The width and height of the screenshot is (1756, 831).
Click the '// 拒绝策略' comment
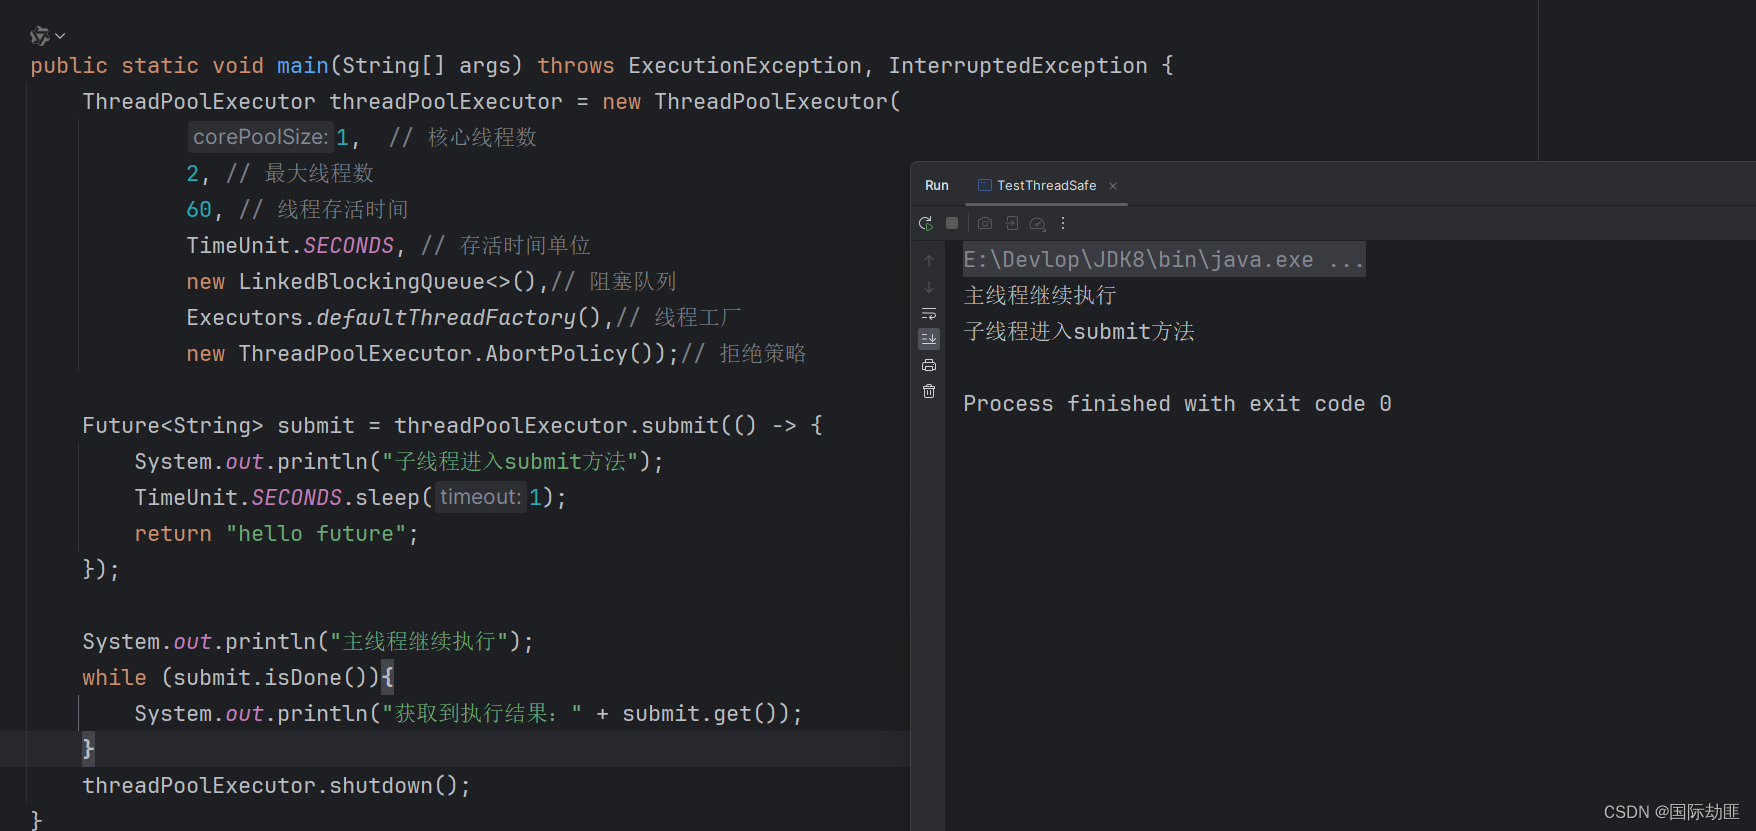743,354
